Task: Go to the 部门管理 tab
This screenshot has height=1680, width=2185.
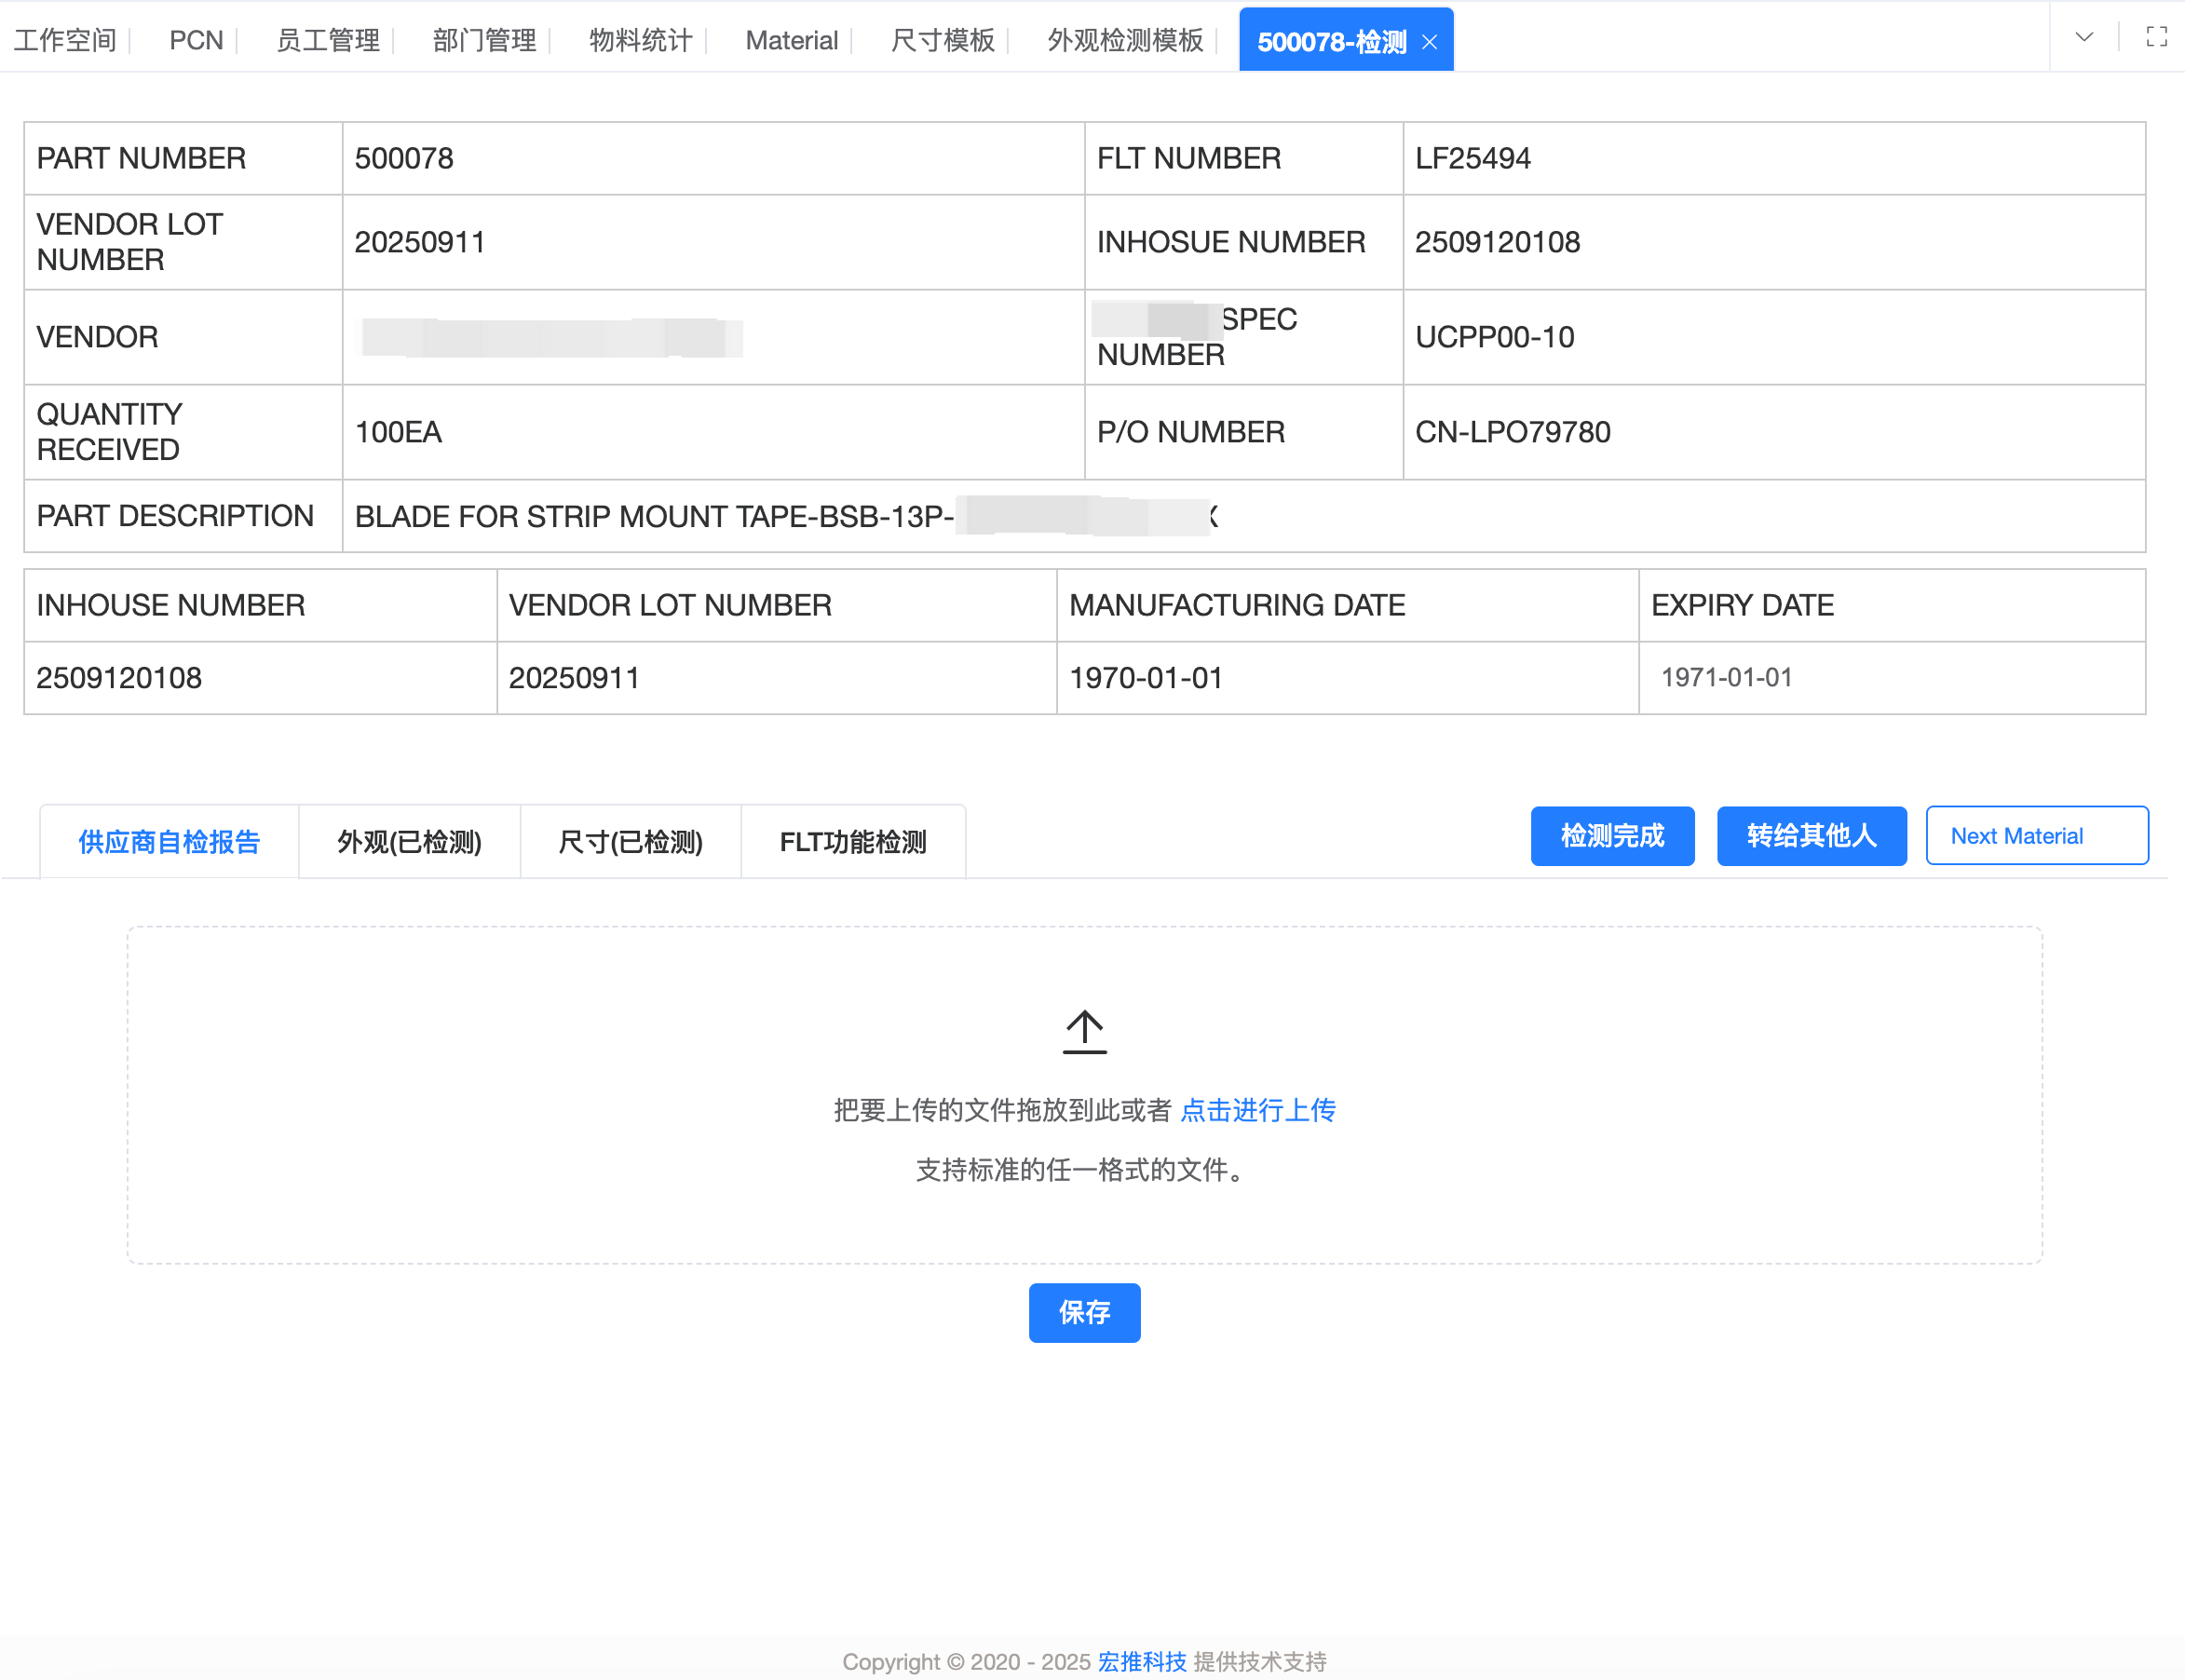Action: point(484,40)
